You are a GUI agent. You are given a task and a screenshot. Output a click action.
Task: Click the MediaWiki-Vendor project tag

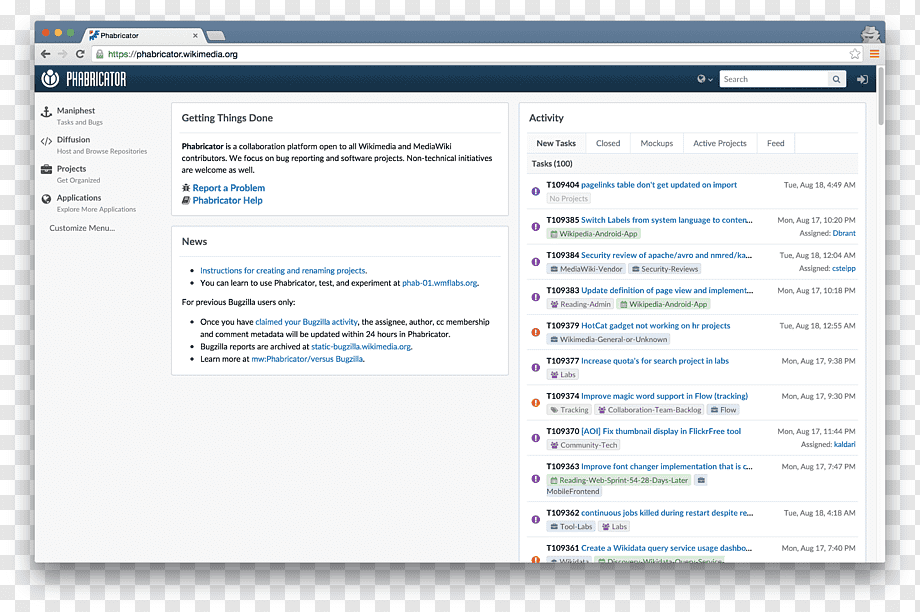coord(586,269)
